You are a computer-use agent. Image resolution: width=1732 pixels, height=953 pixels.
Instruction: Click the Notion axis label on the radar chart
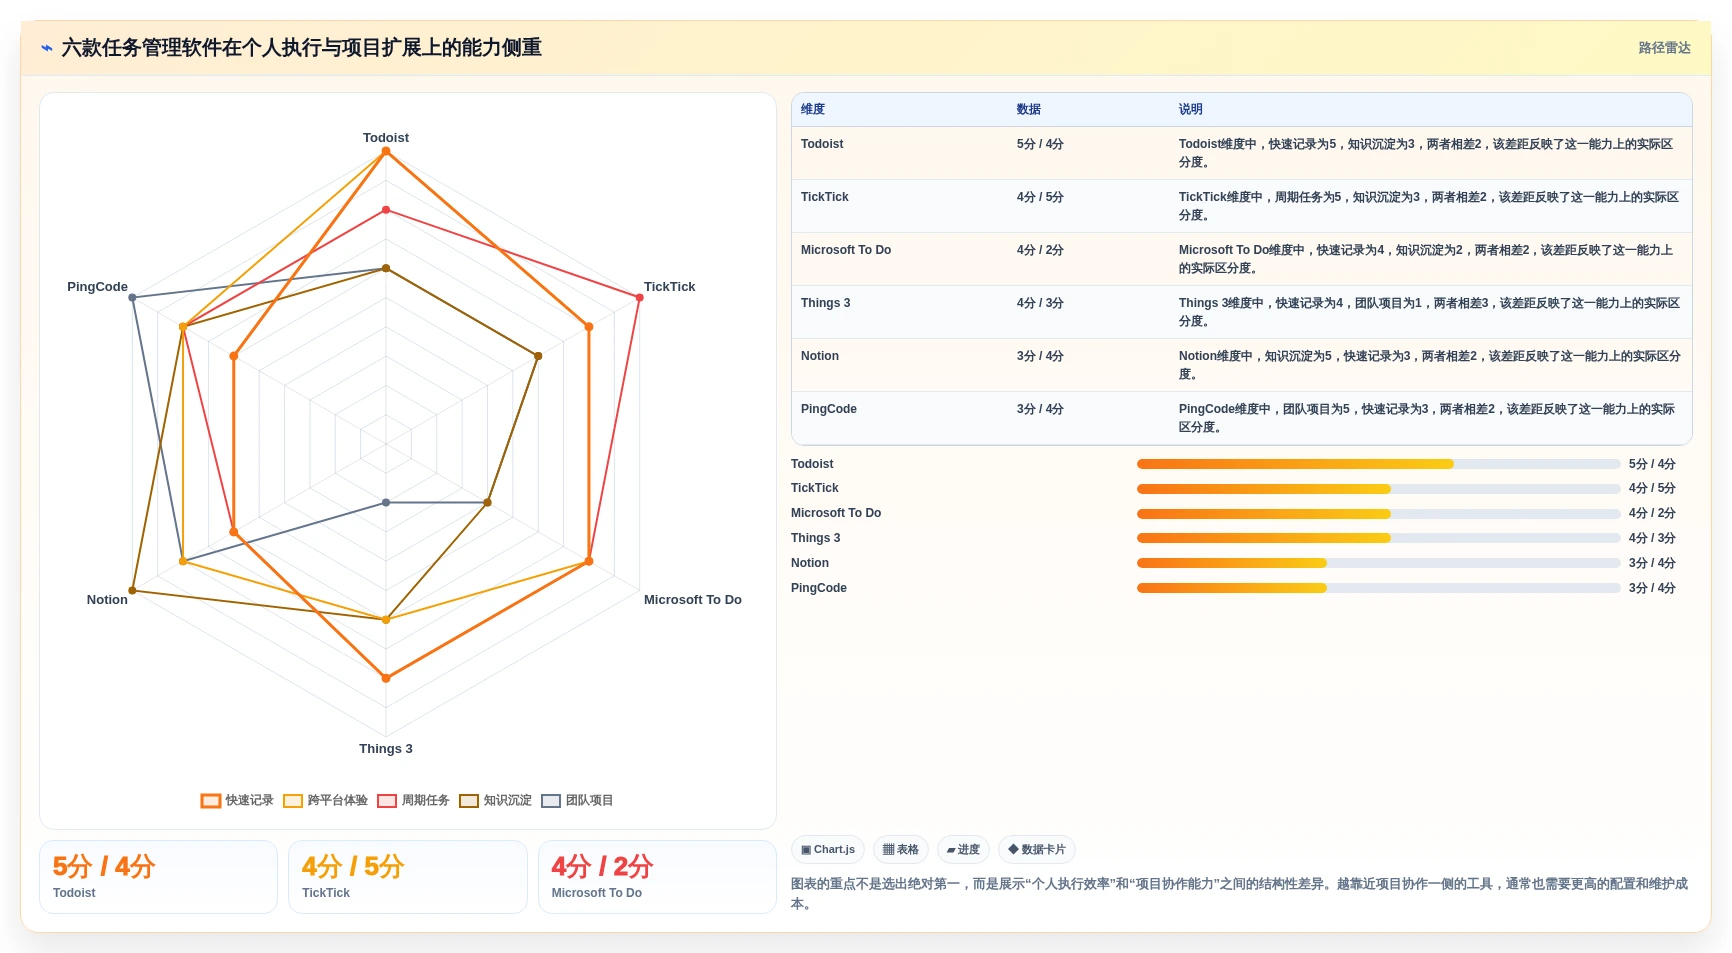[107, 600]
